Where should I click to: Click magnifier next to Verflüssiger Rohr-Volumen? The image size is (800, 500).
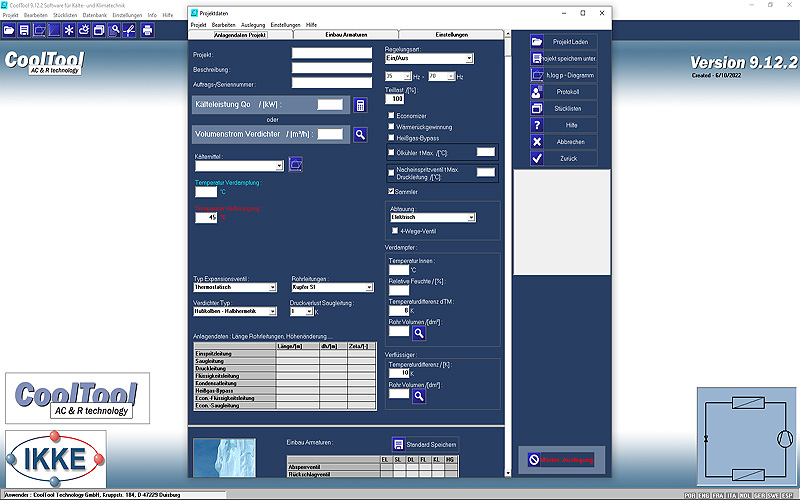click(420, 395)
